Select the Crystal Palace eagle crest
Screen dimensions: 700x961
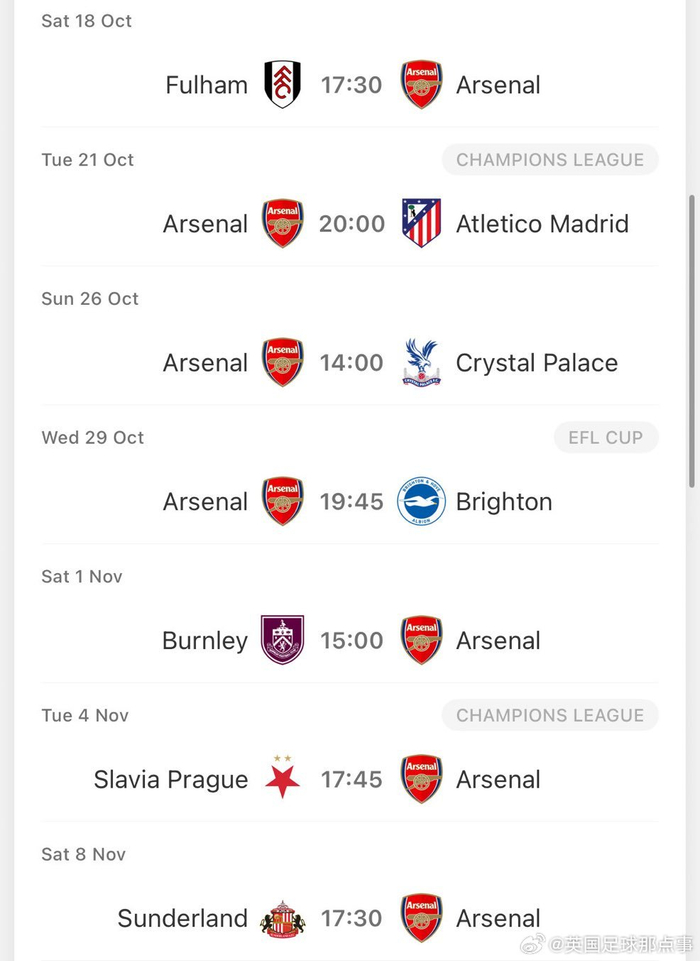pos(421,363)
